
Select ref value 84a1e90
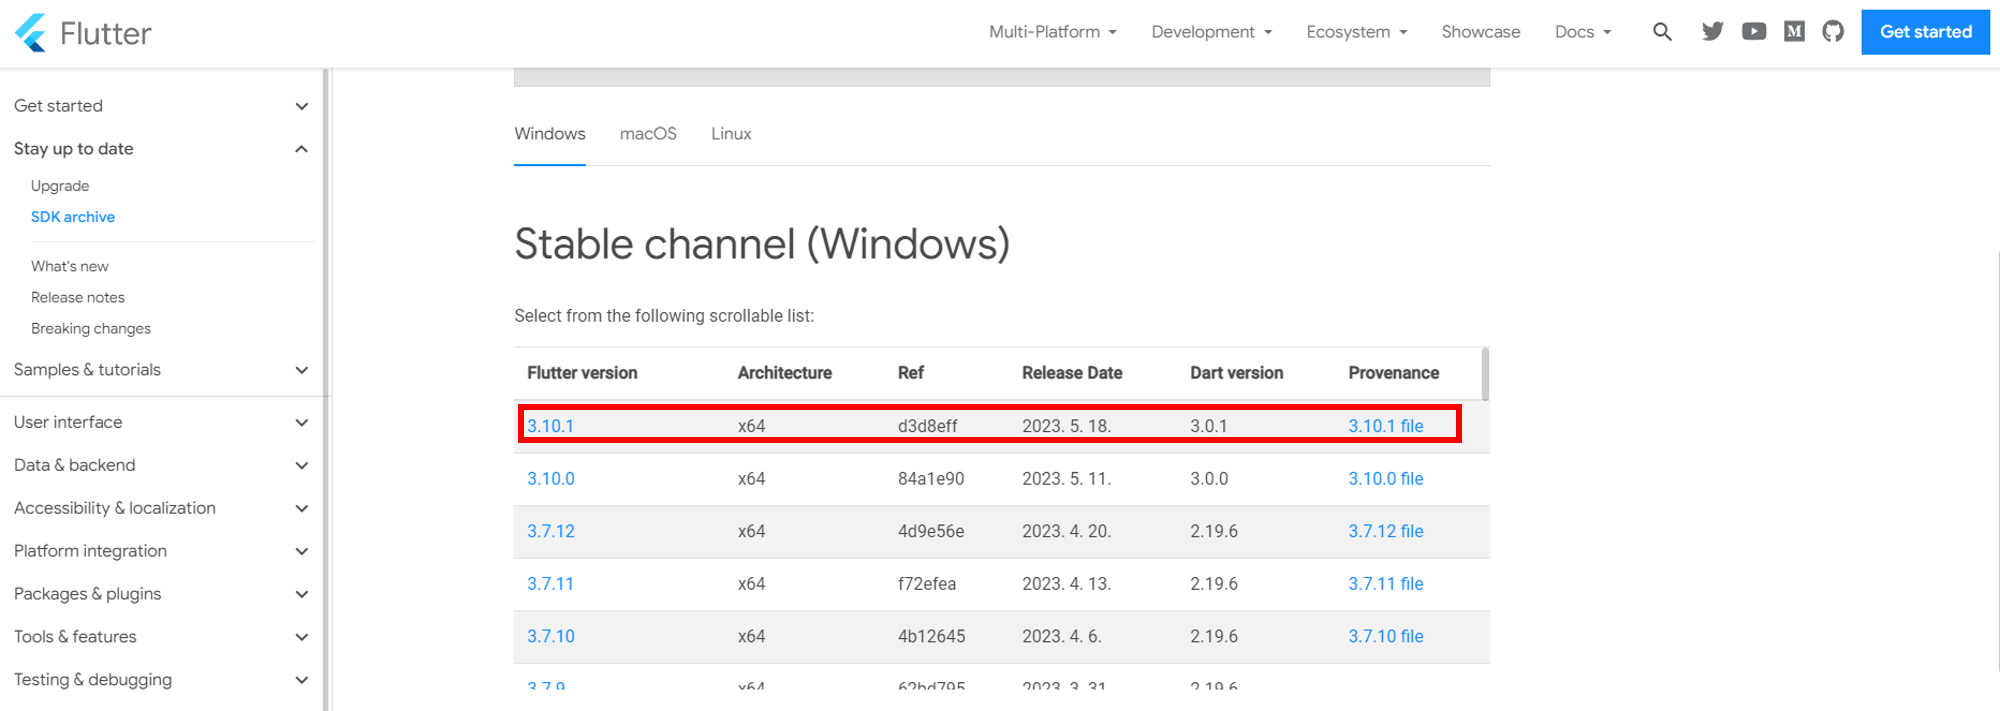point(931,479)
